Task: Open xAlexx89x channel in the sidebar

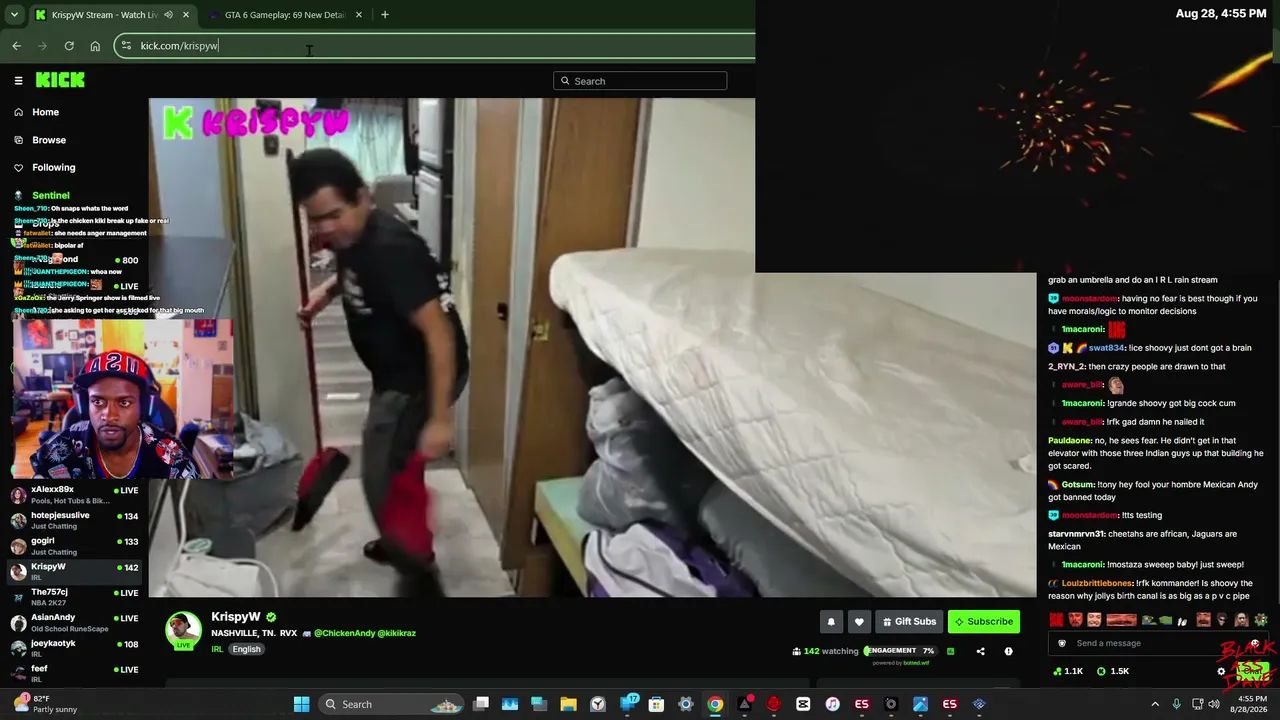Action: point(75,495)
